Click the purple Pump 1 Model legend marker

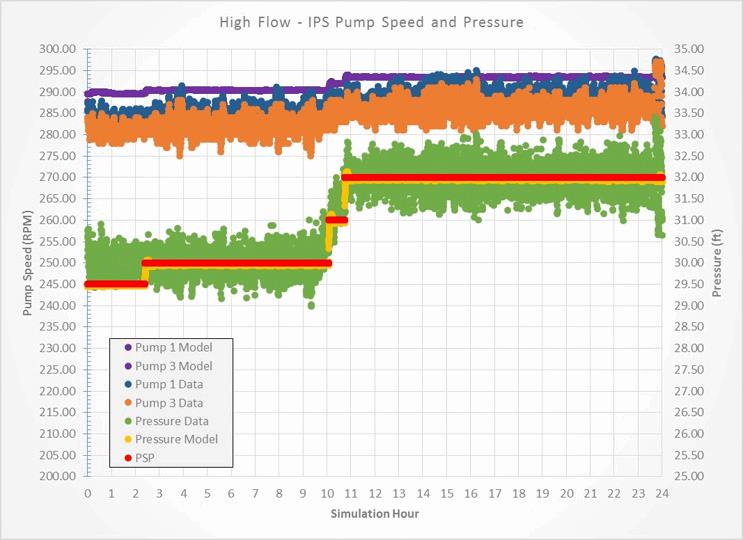127,348
